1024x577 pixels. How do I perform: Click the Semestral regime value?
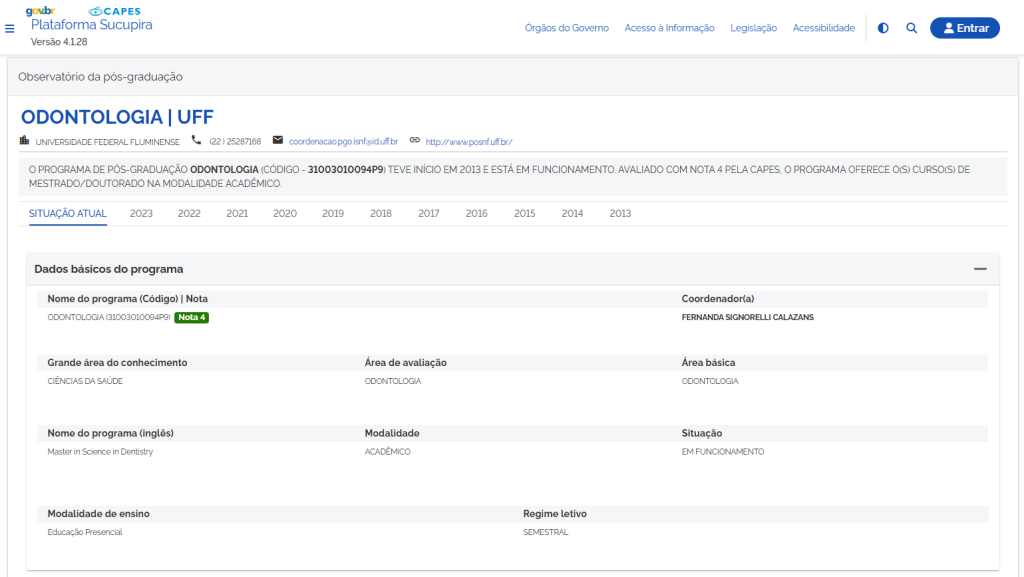(x=545, y=532)
